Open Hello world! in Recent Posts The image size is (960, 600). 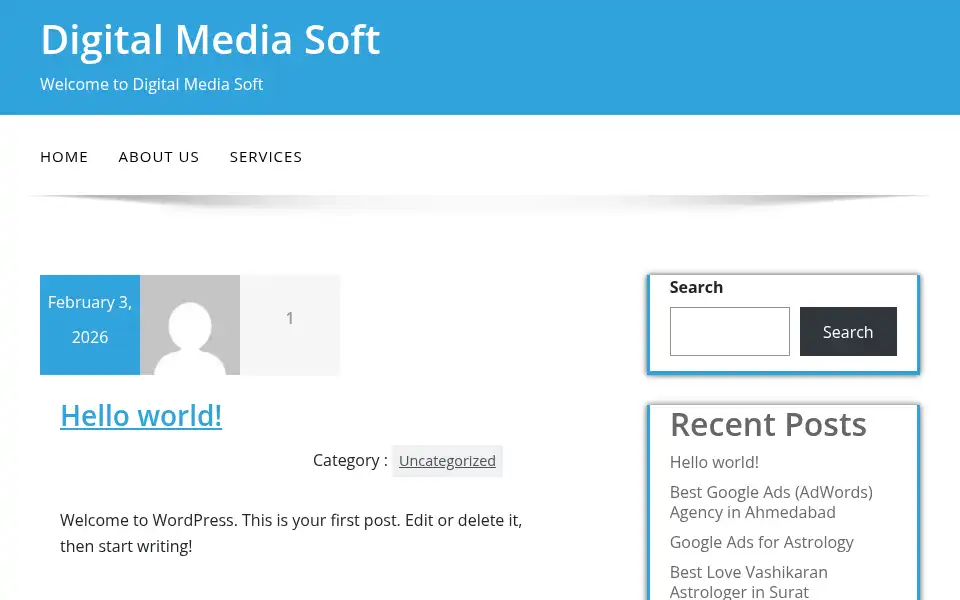coord(714,462)
